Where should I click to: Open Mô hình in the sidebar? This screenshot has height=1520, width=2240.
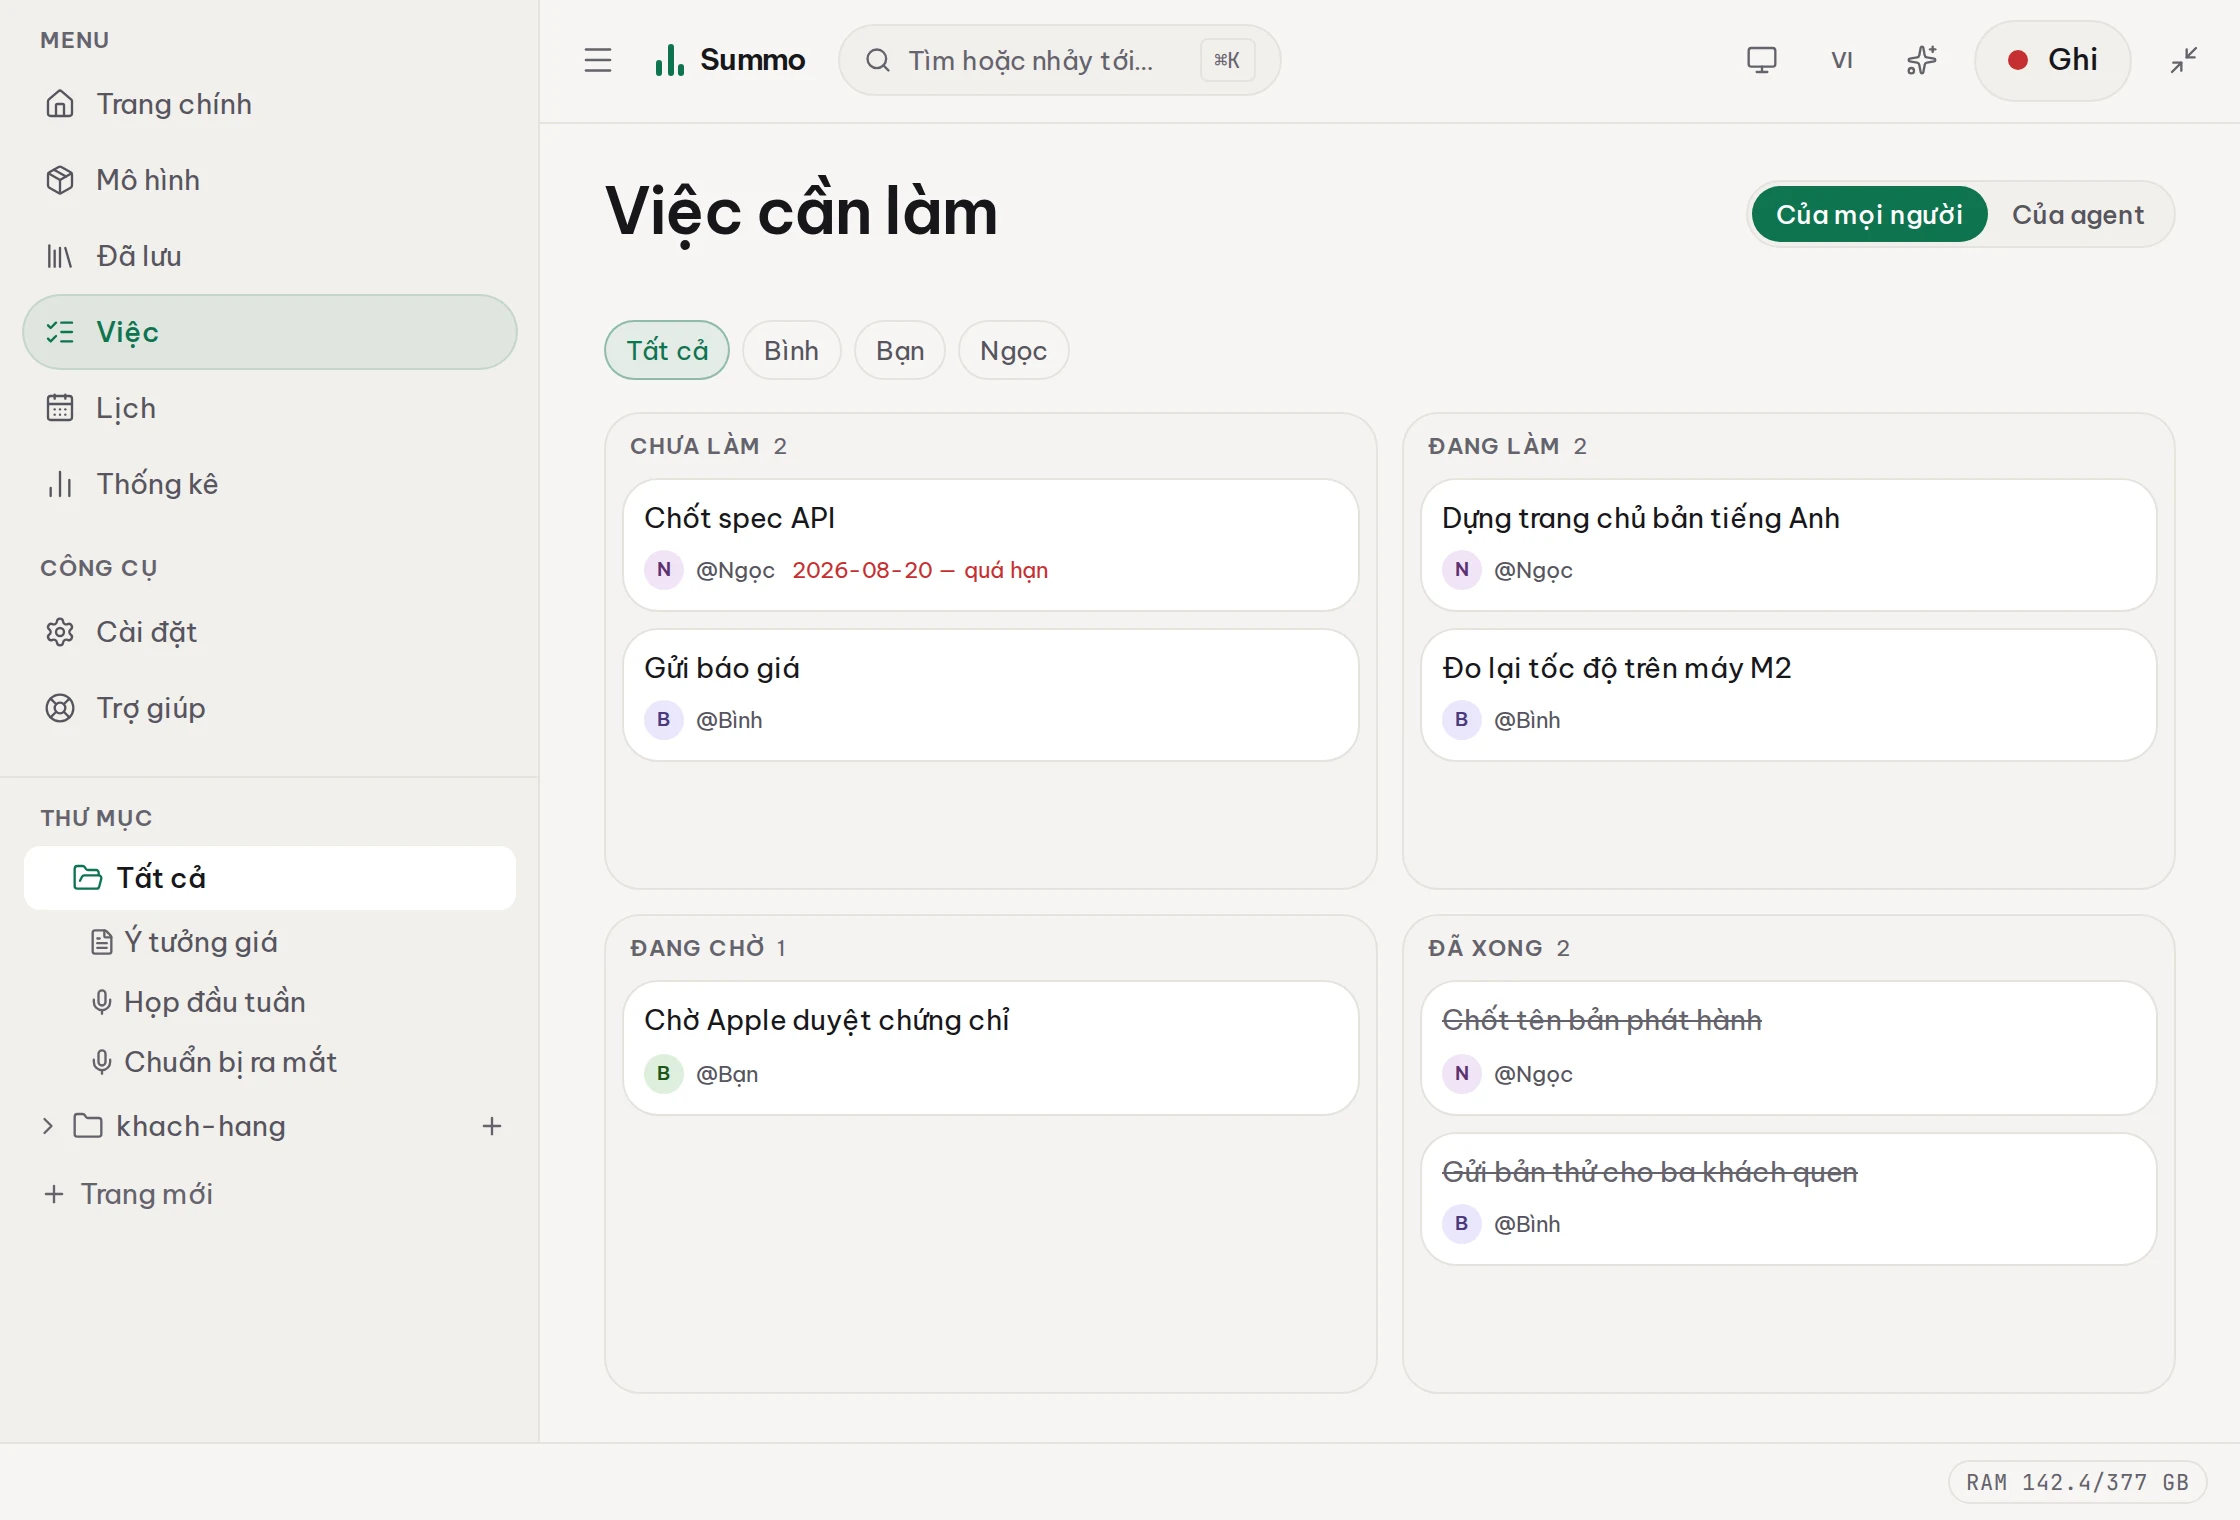[270, 180]
